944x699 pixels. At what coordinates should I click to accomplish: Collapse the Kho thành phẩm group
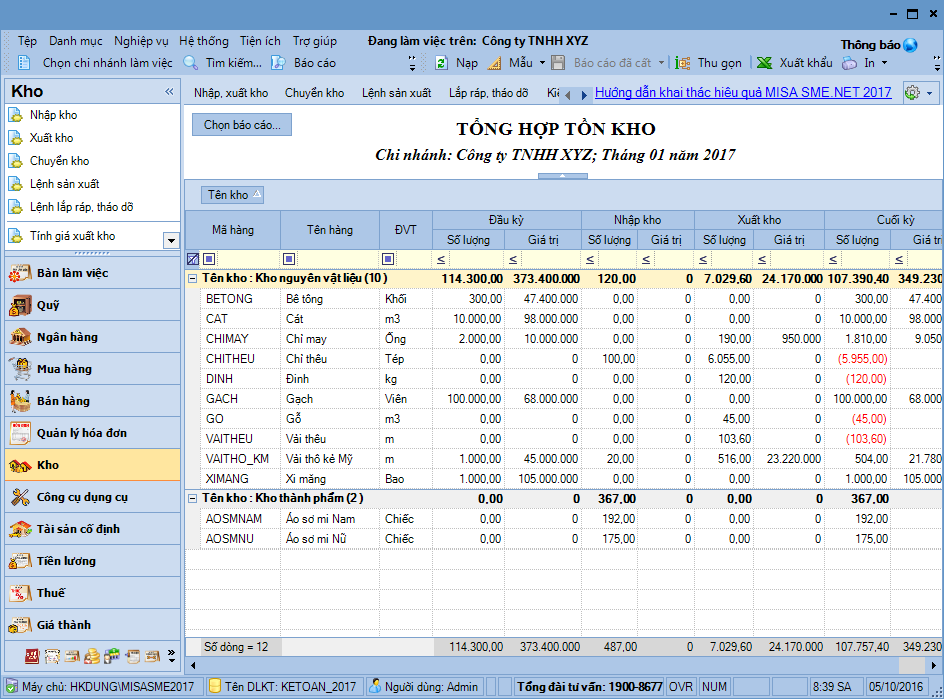coord(193,498)
